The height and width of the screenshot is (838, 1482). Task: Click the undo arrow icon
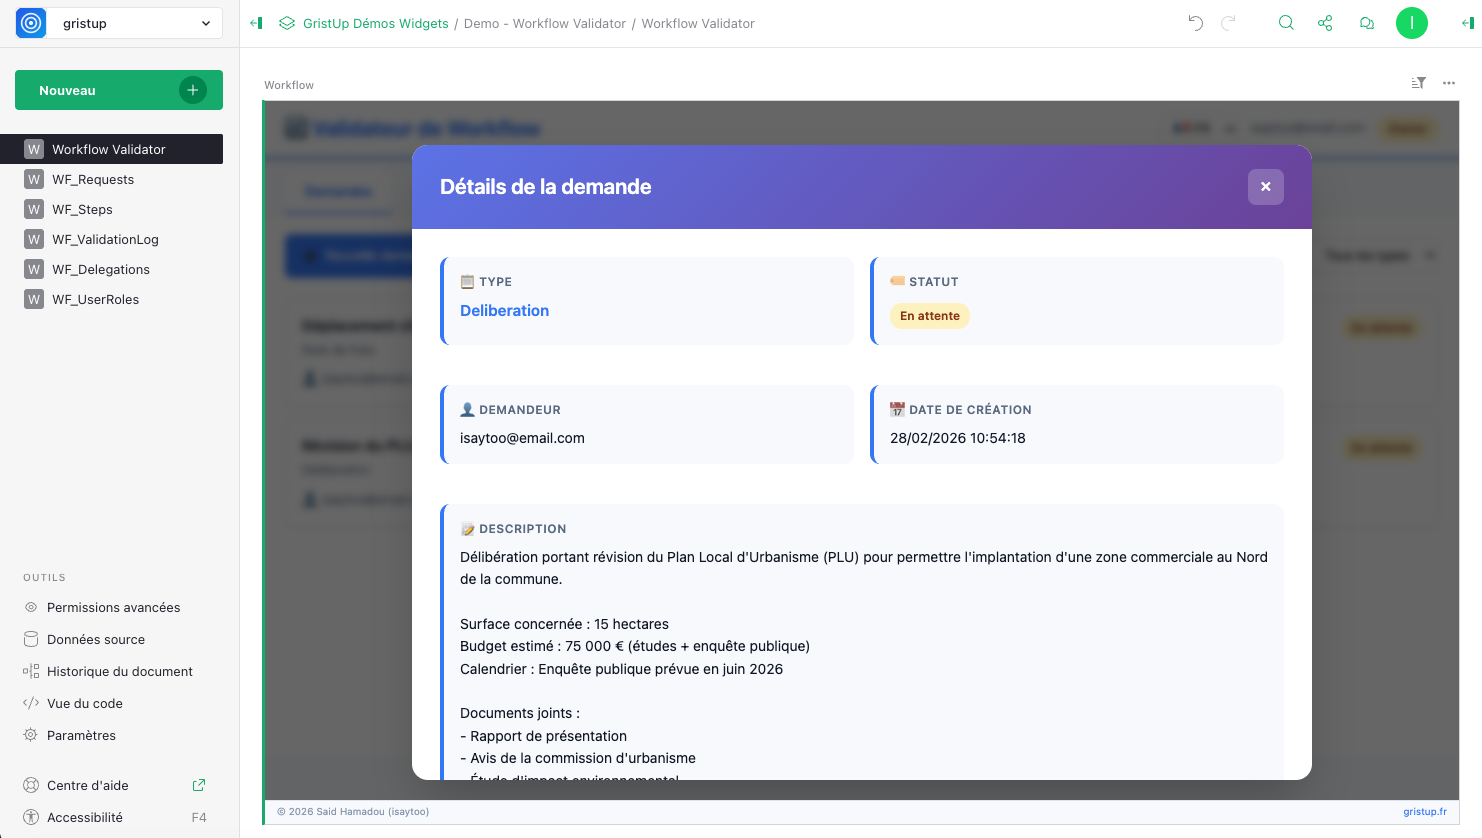1195,23
